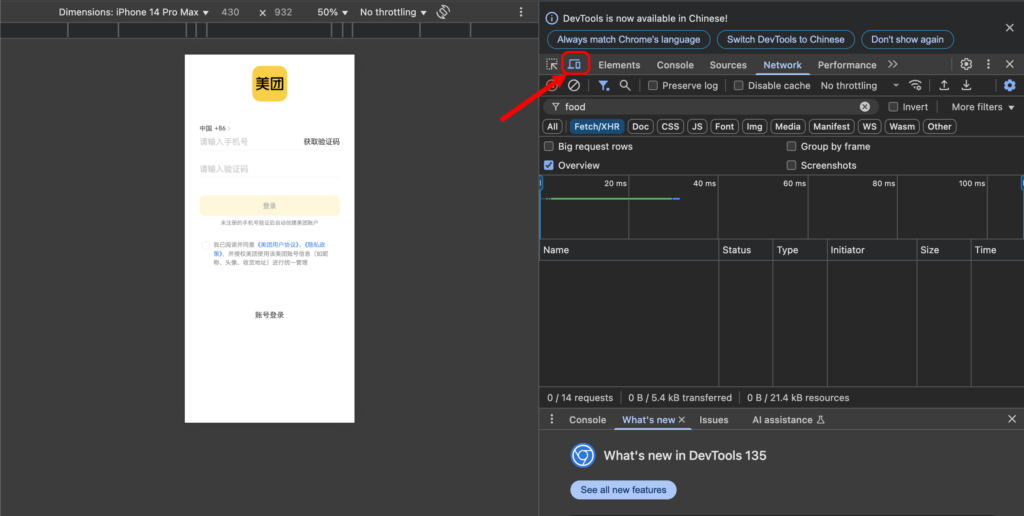The height and width of the screenshot is (516, 1024).
Task: Clear the network log
Action: [574, 86]
